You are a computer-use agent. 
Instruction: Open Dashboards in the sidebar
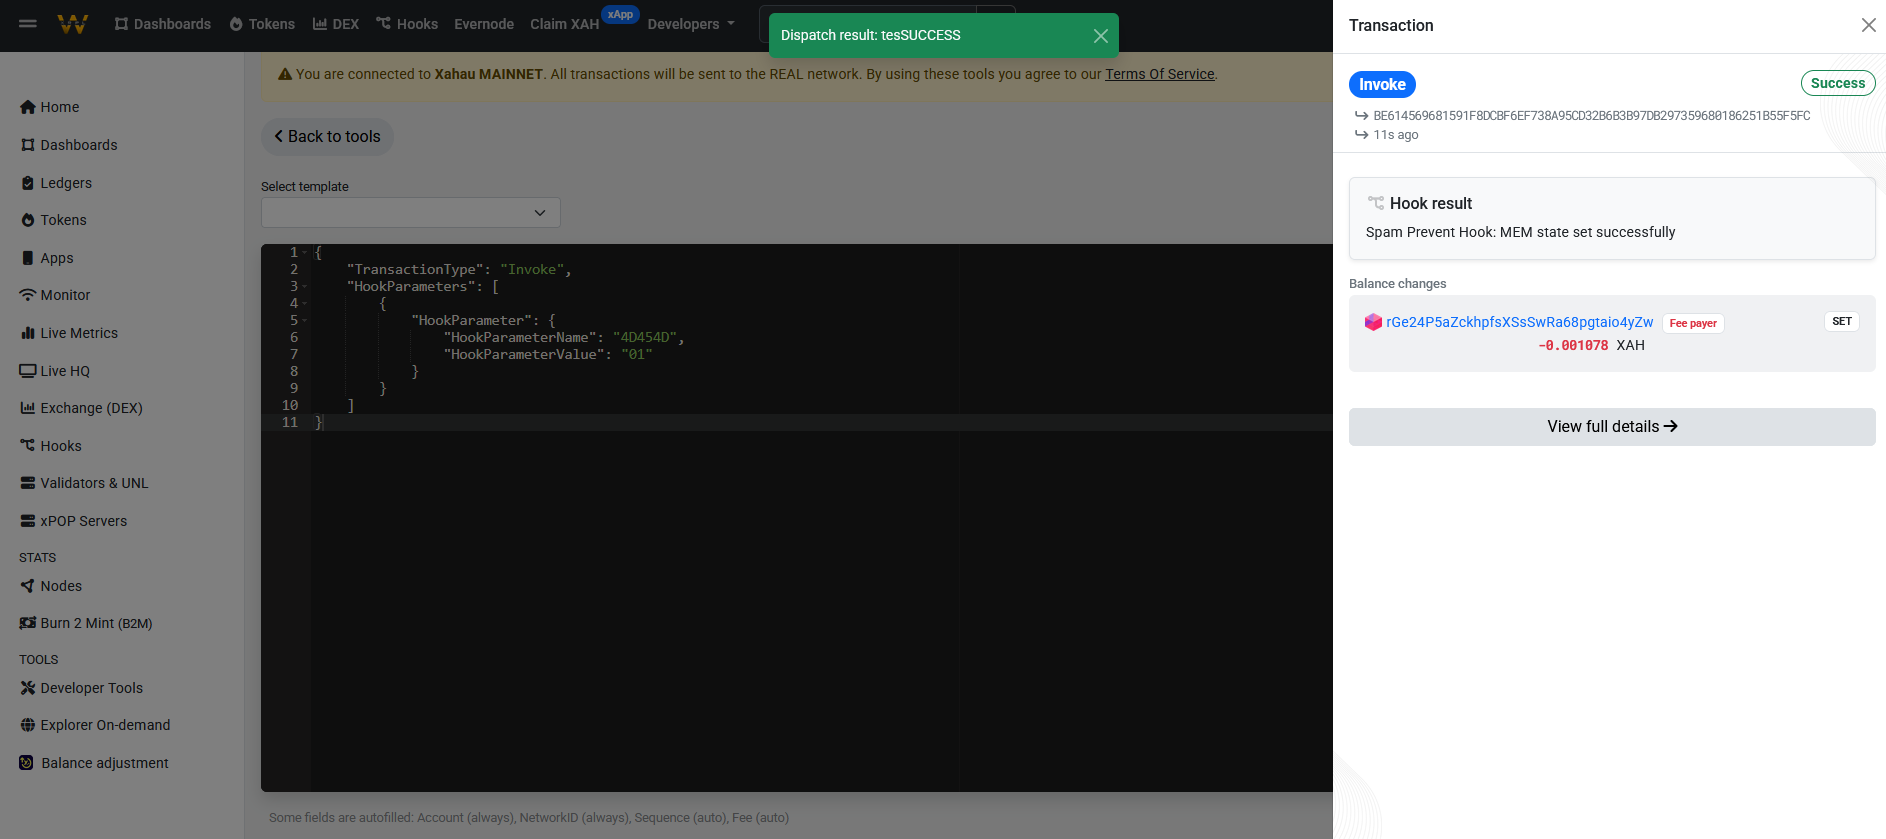click(x=69, y=145)
